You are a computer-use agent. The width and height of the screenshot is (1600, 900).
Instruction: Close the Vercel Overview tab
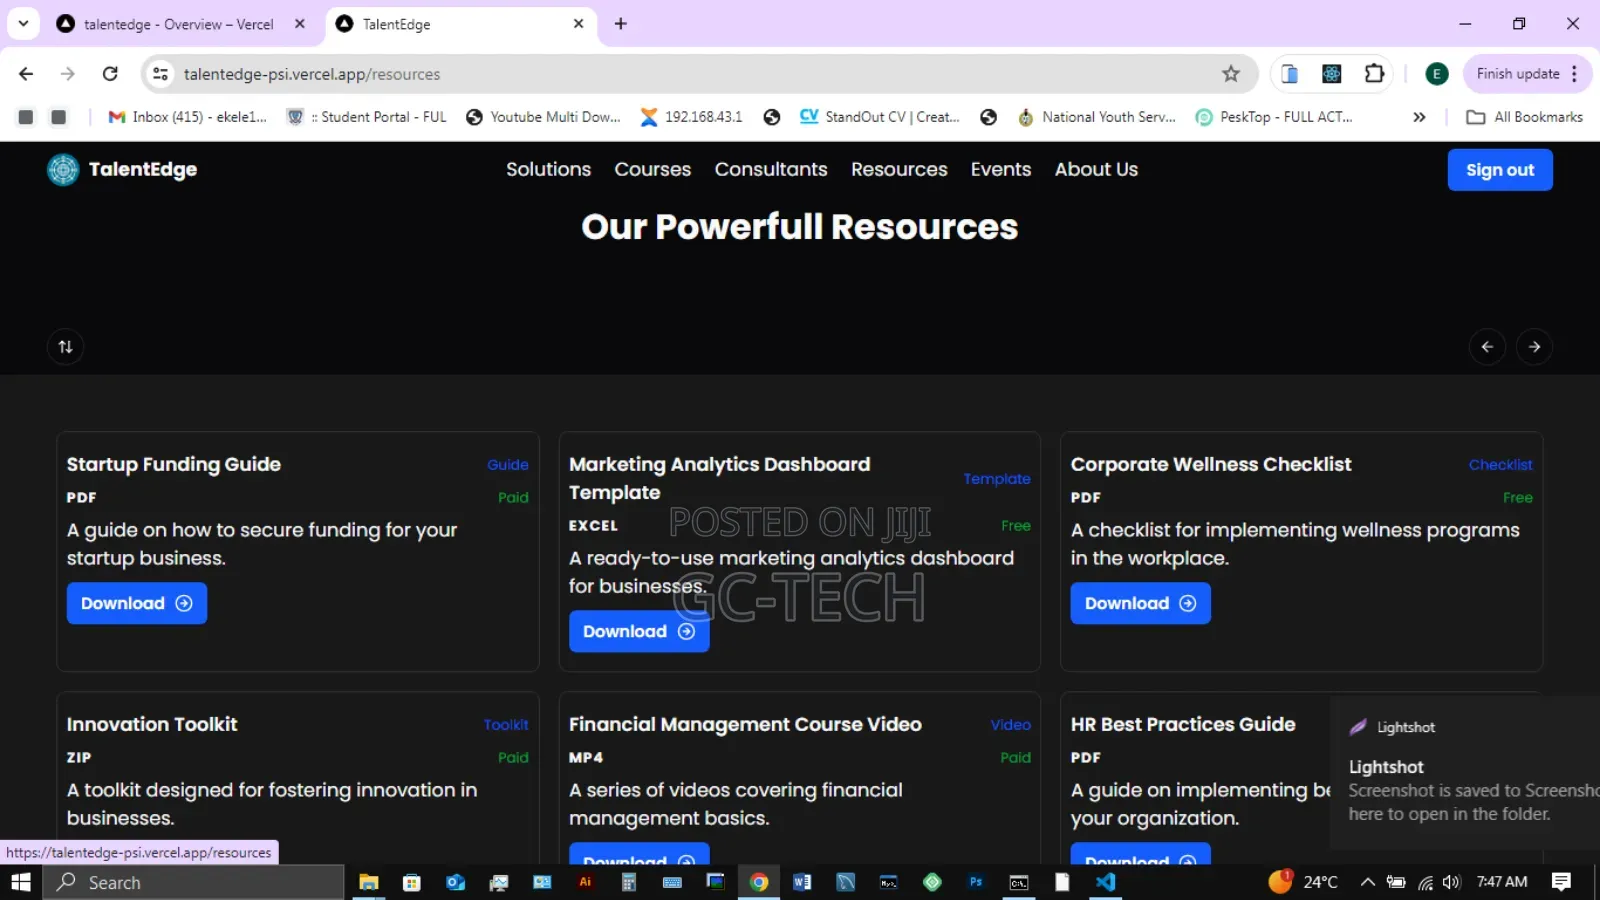point(300,24)
